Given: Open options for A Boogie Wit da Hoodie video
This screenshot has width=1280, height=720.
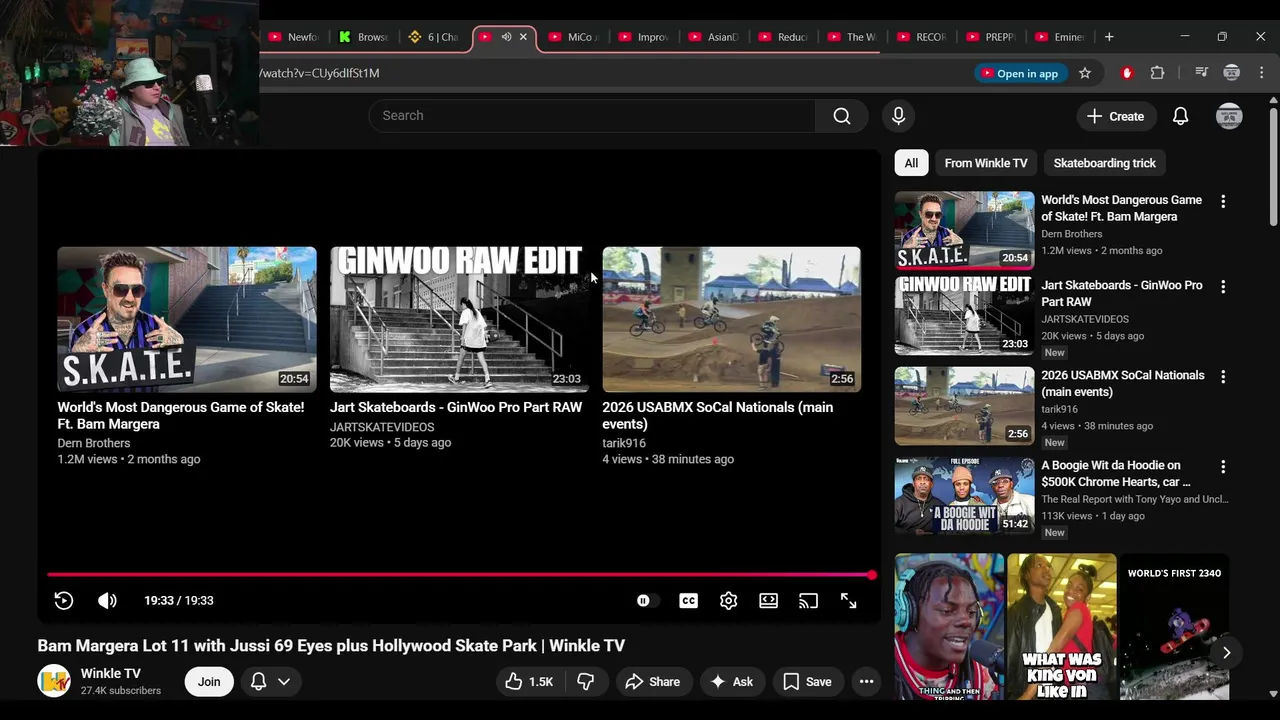Looking at the screenshot, I should coord(1222,466).
